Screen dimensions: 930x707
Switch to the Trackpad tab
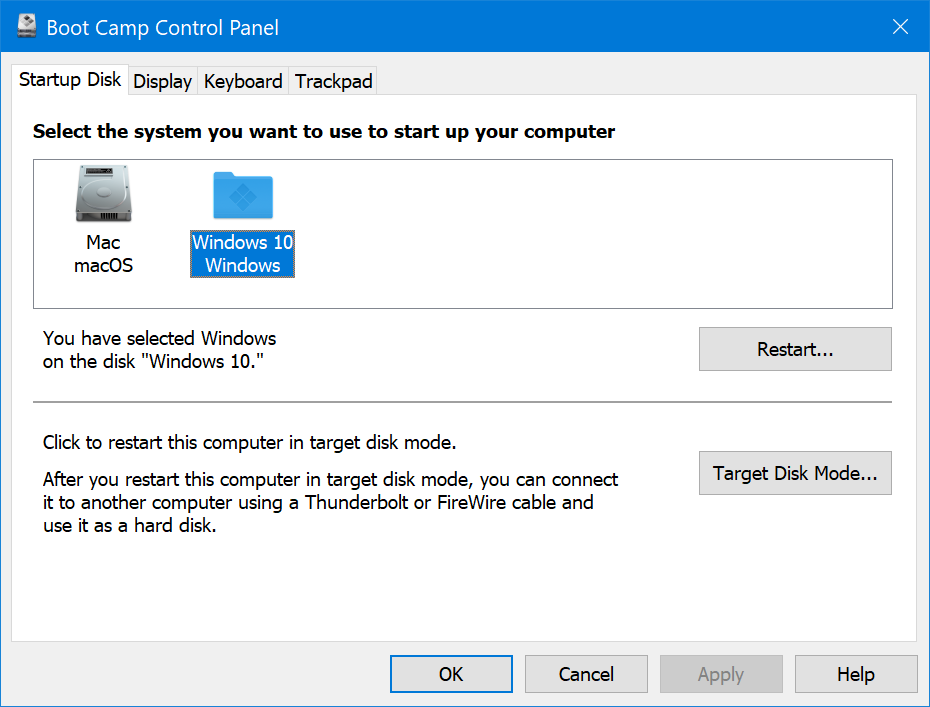333,82
